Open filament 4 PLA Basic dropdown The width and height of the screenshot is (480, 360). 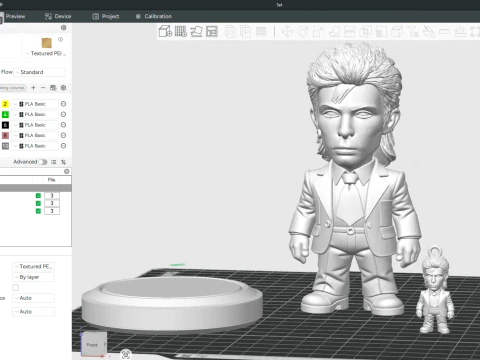coord(35,114)
